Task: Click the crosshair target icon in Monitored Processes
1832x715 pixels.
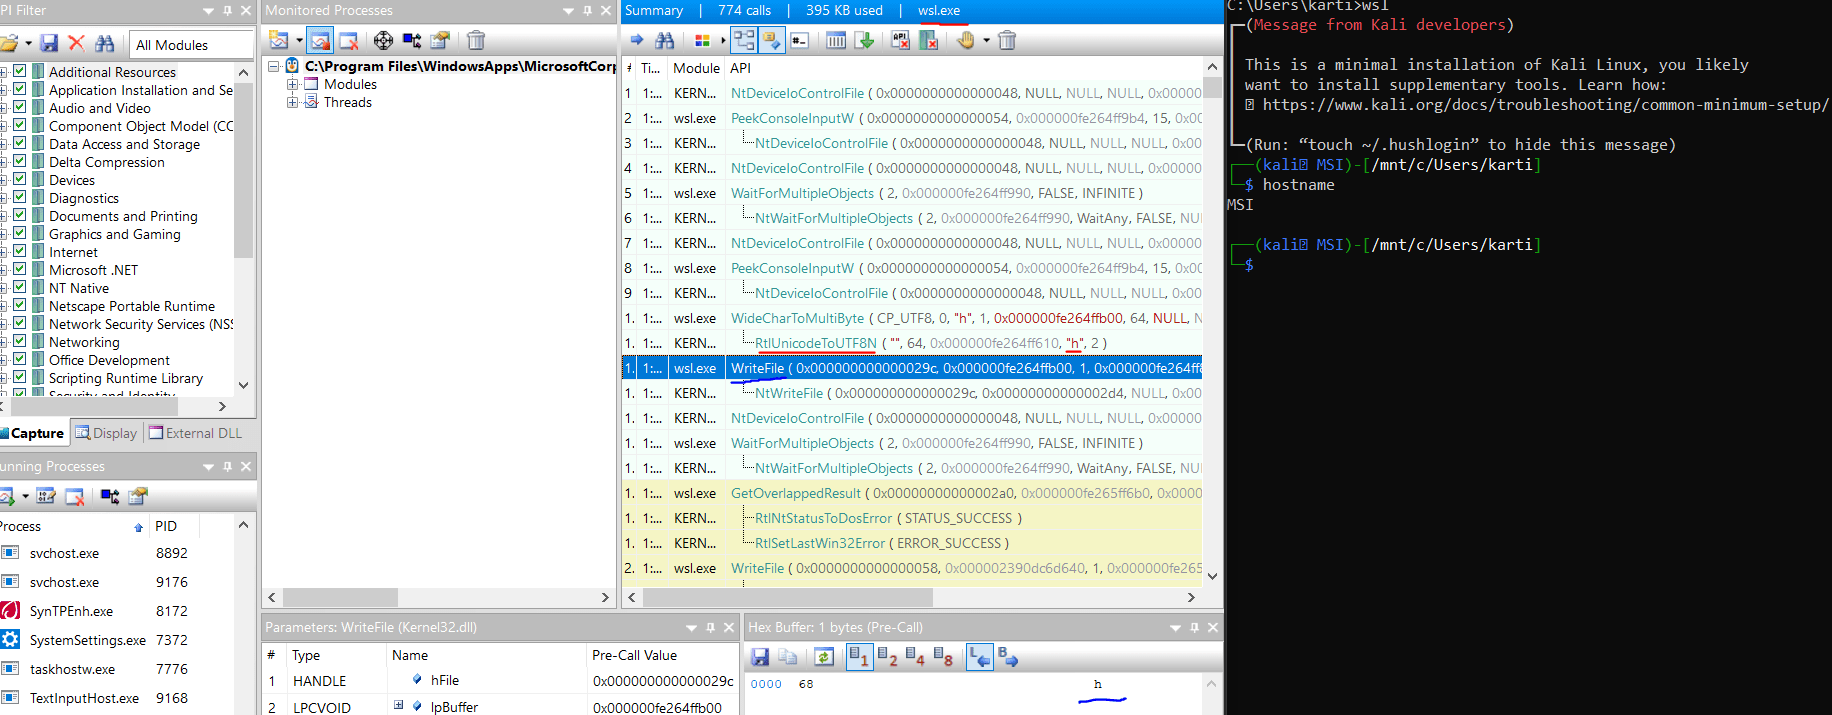Action: point(383,40)
